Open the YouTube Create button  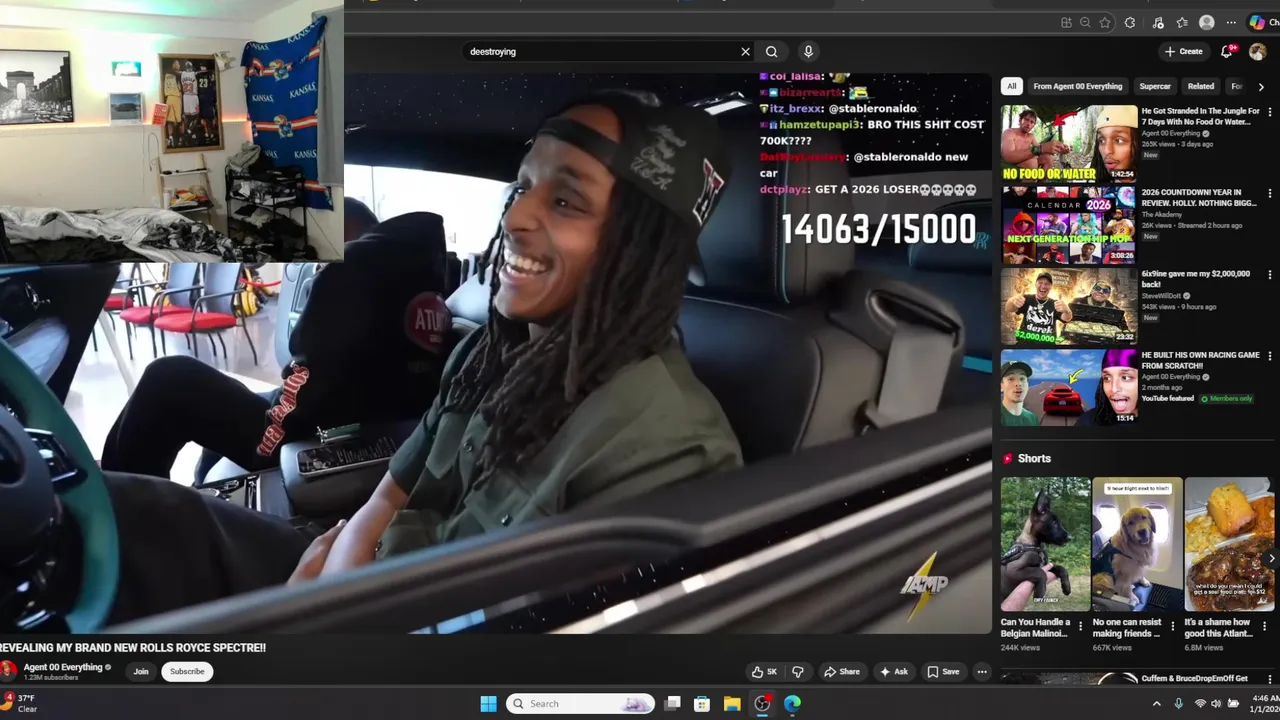pos(1184,52)
